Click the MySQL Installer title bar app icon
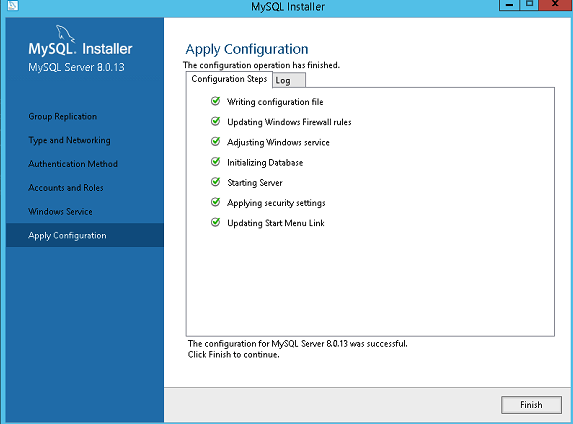573x424 pixels. (12, 5)
